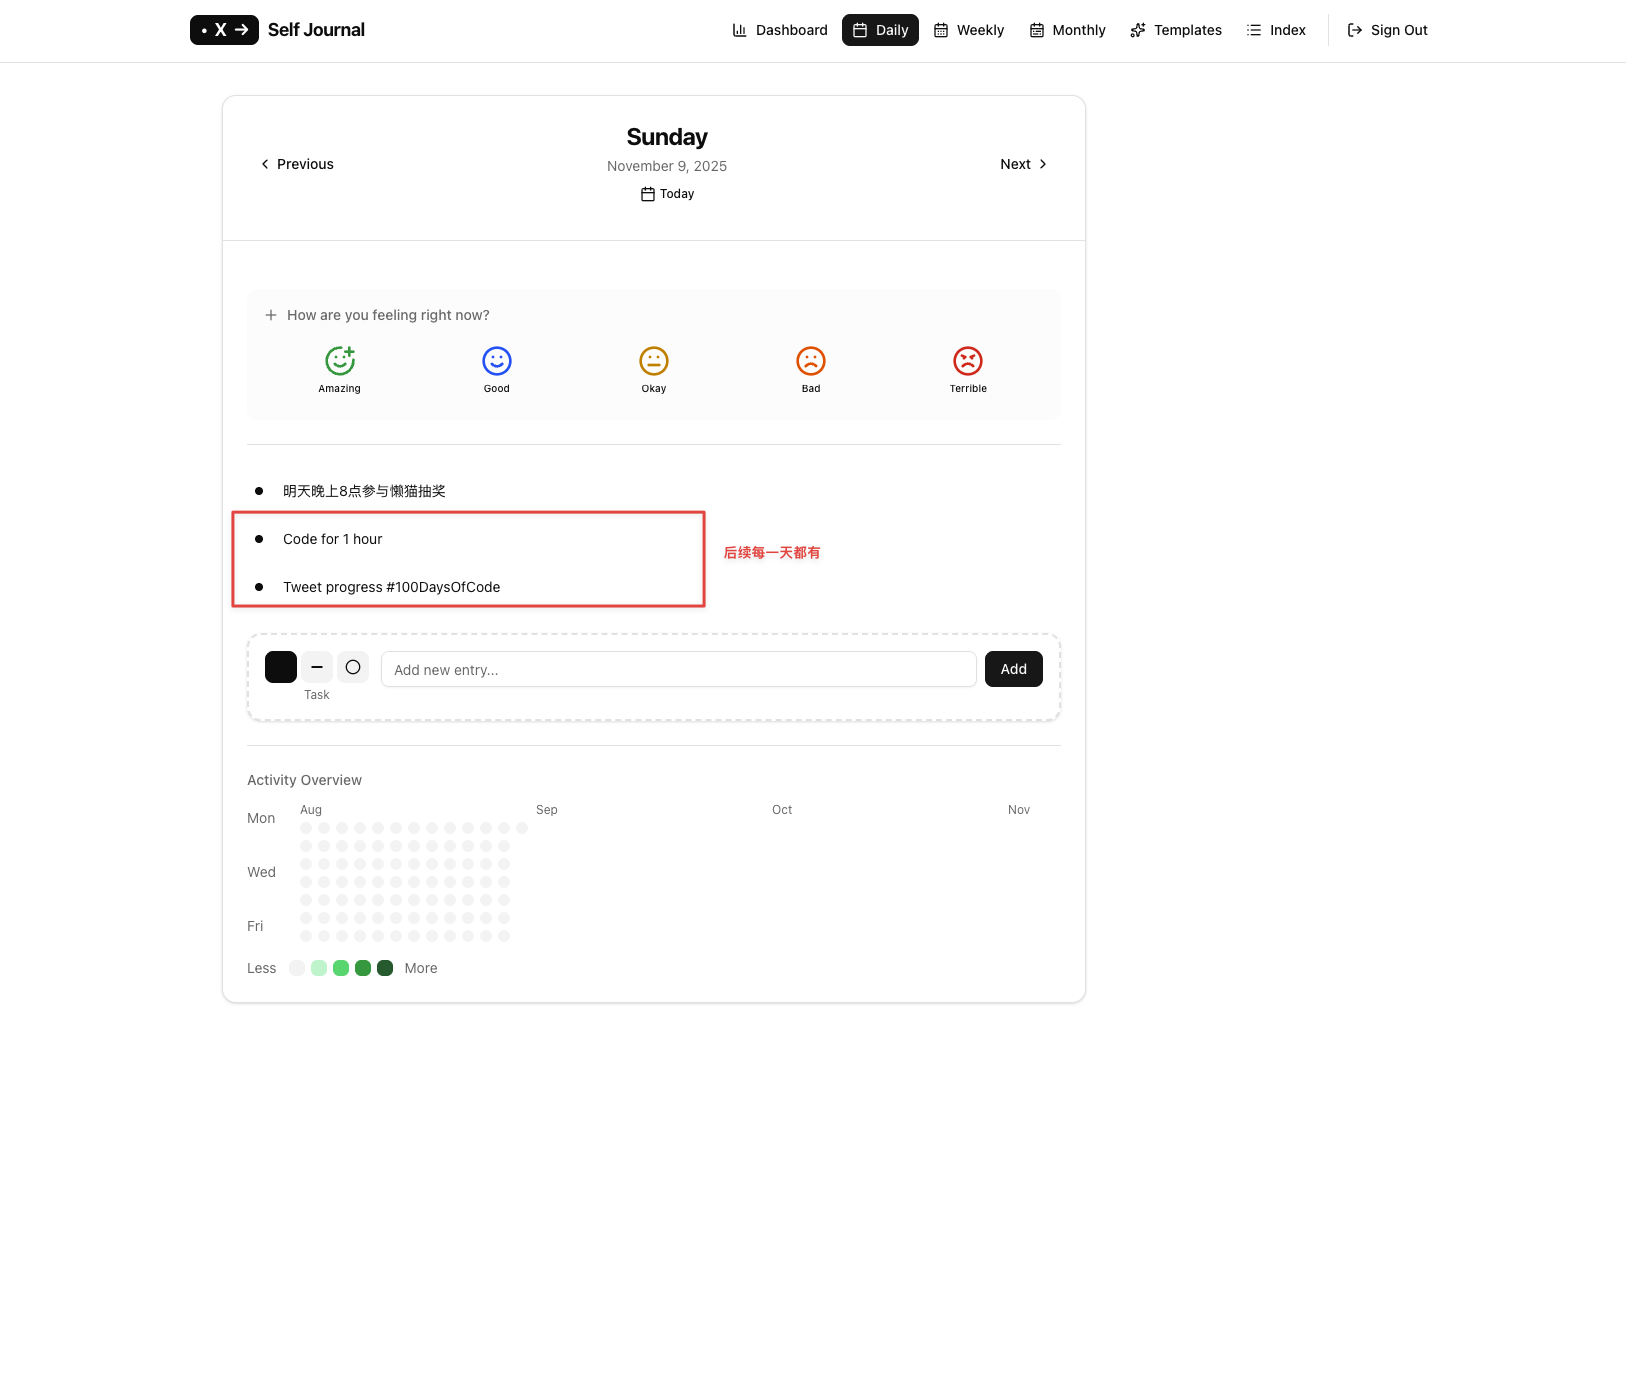Screen dimensions: 1626x1376
Task: Toggle bullet for 'Code for 1 hour'
Action: (x=259, y=539)
